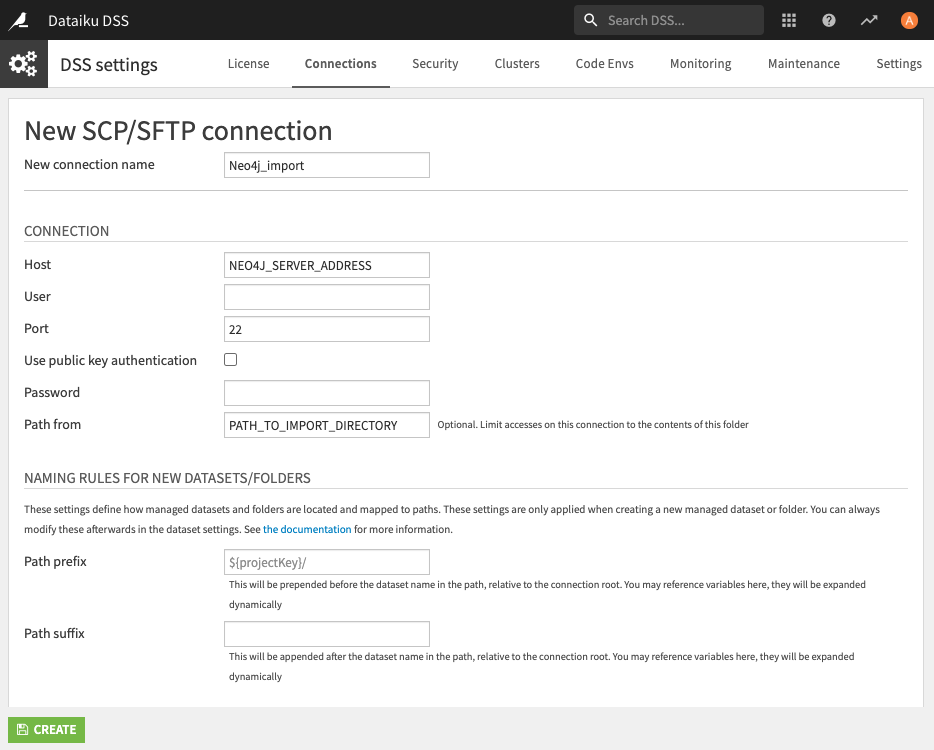The width and height of the screenshot is (934, 750).
Task: Click into the Host input field
Action: (327, 265)
